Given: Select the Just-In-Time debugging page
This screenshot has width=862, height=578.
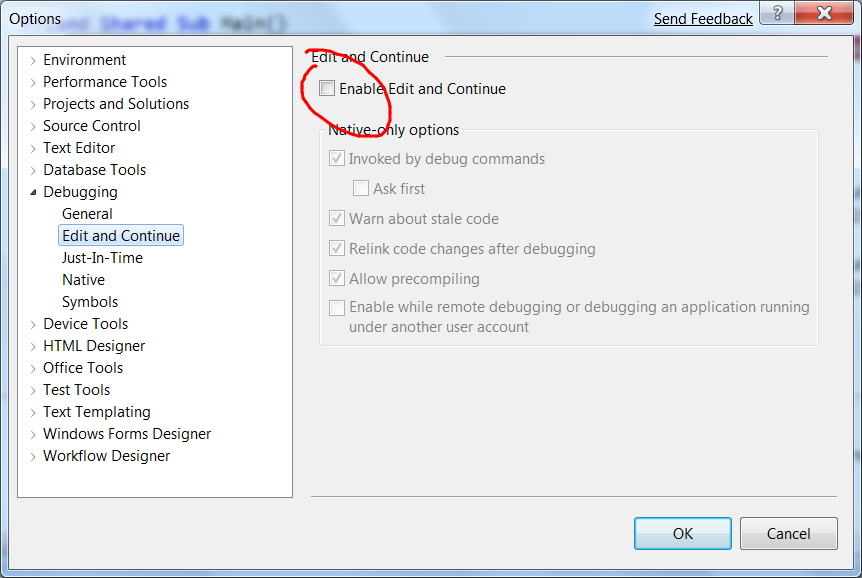Looking at the screenshot, I should (102, 258).
